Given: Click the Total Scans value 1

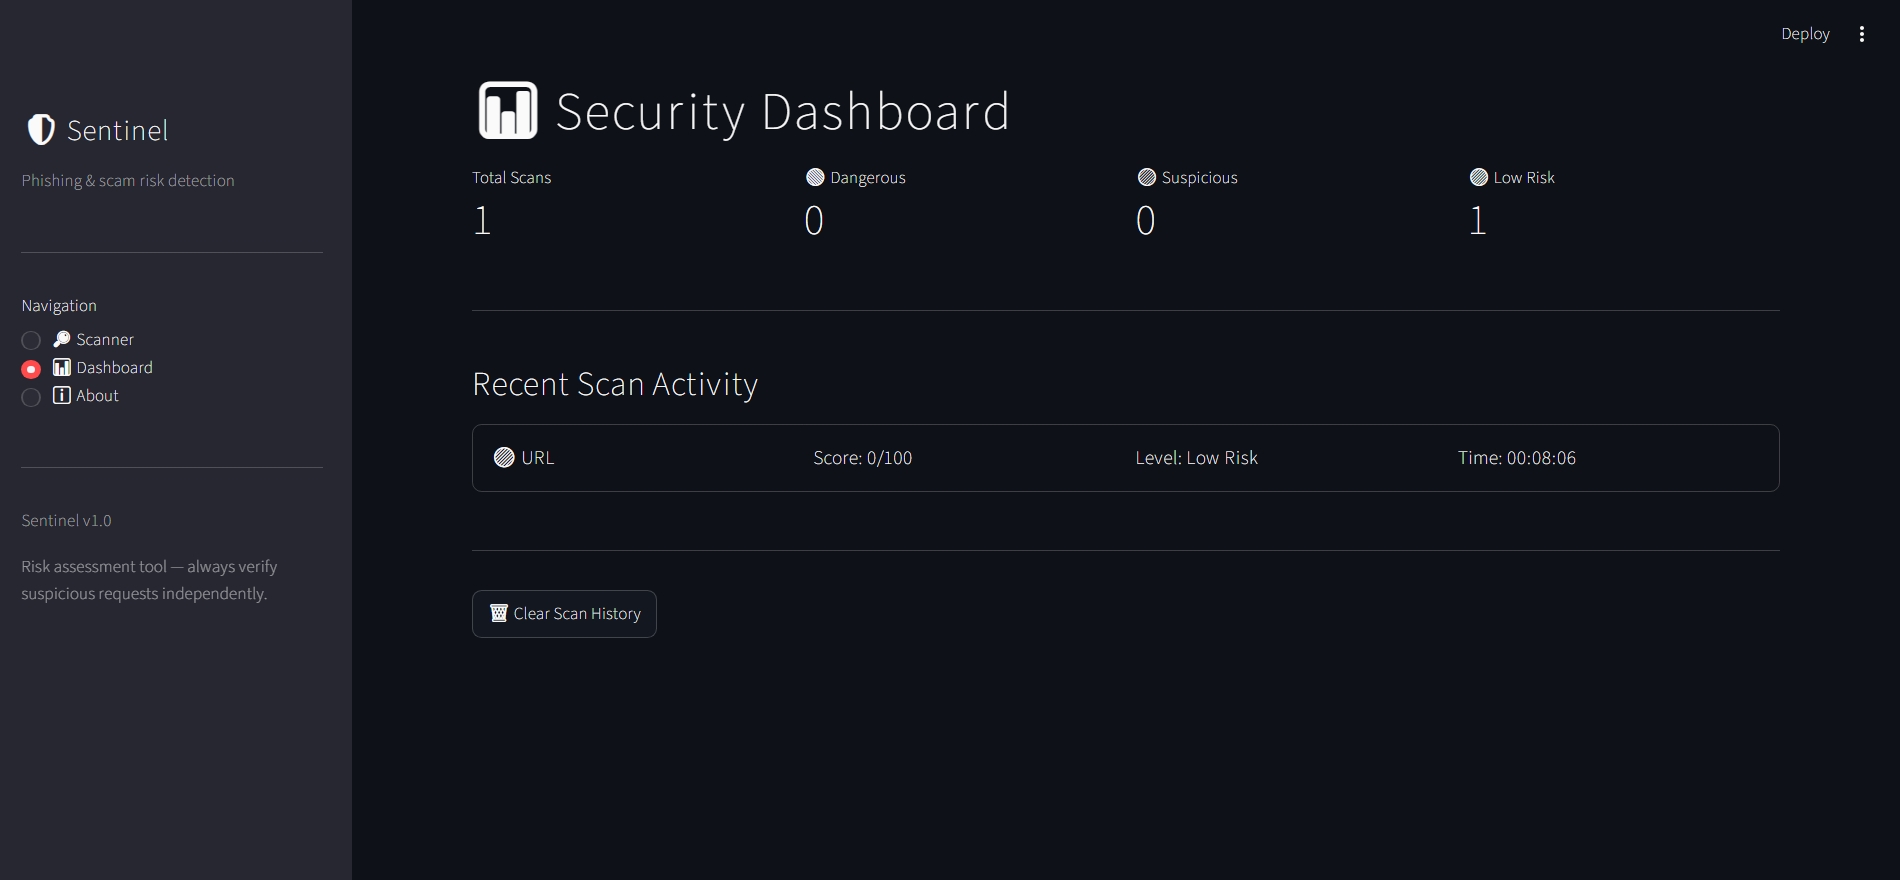Looking at the screenshot, I should 482,220.
